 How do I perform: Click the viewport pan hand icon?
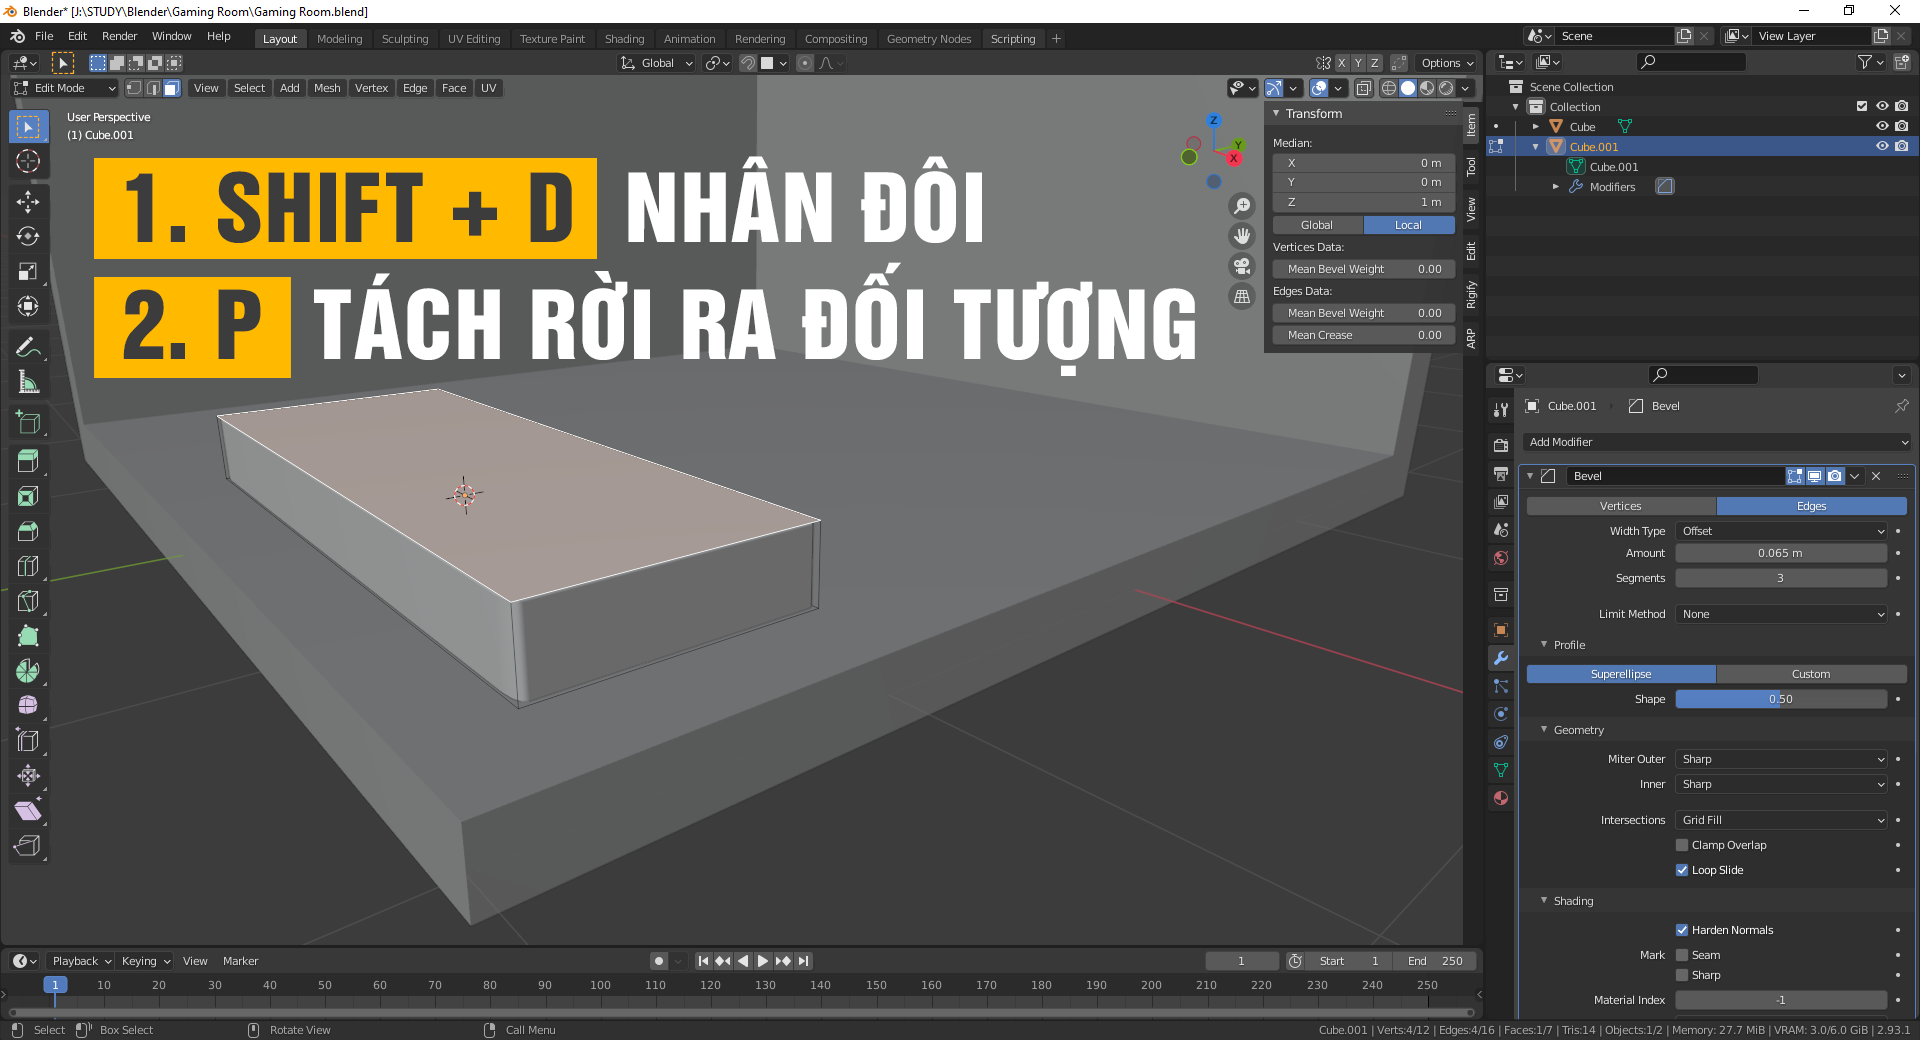pyautogui.click(x=1242, y=236)
